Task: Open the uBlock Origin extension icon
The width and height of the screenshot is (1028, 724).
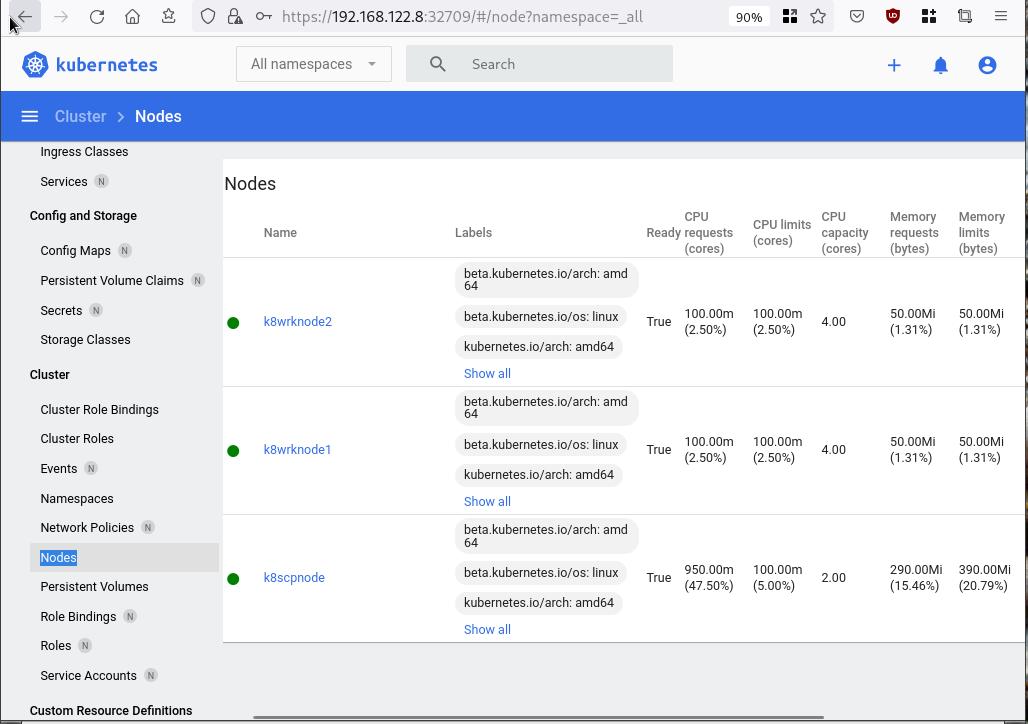Action: point(893,17)
